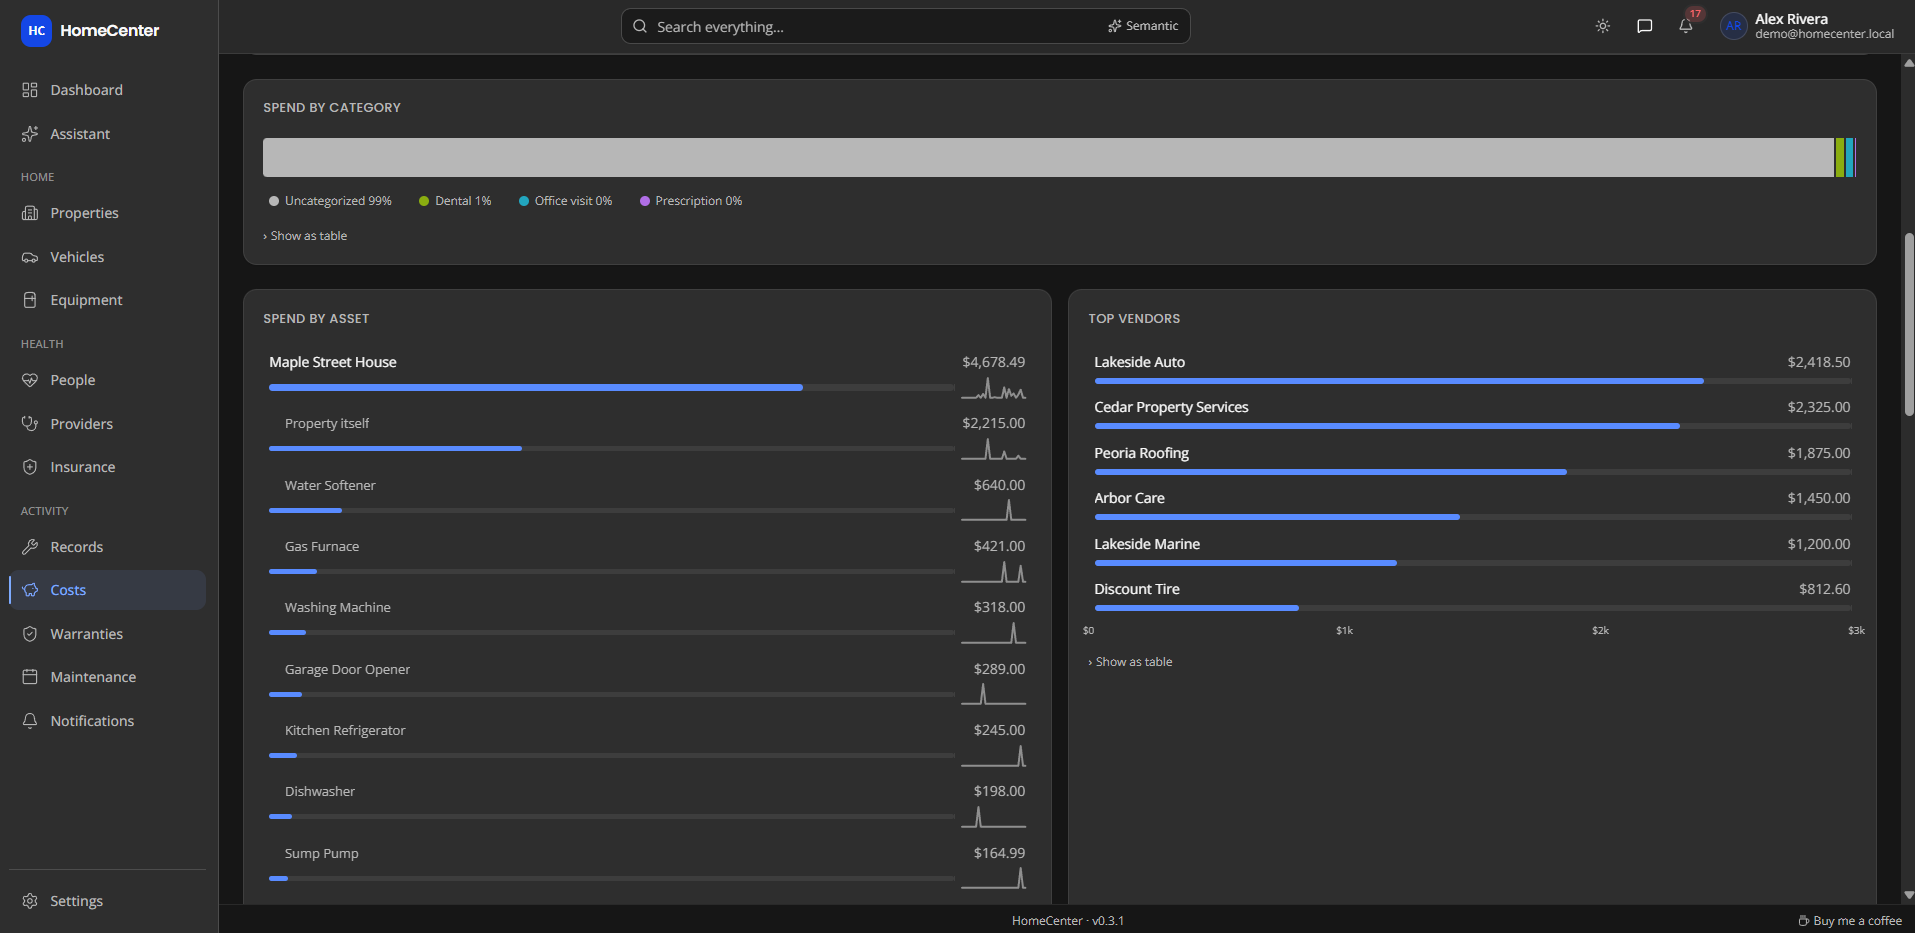The height and width of the screenshot is (933, 1915).
Task: Click the Maple Street House spend bar
Action: 536,387
